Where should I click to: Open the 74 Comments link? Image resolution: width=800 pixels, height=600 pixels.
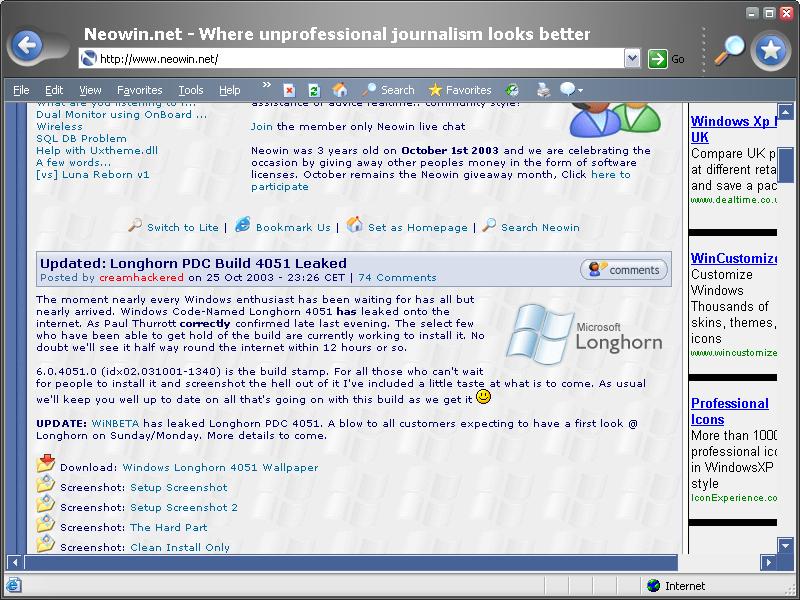click(397, 278)
